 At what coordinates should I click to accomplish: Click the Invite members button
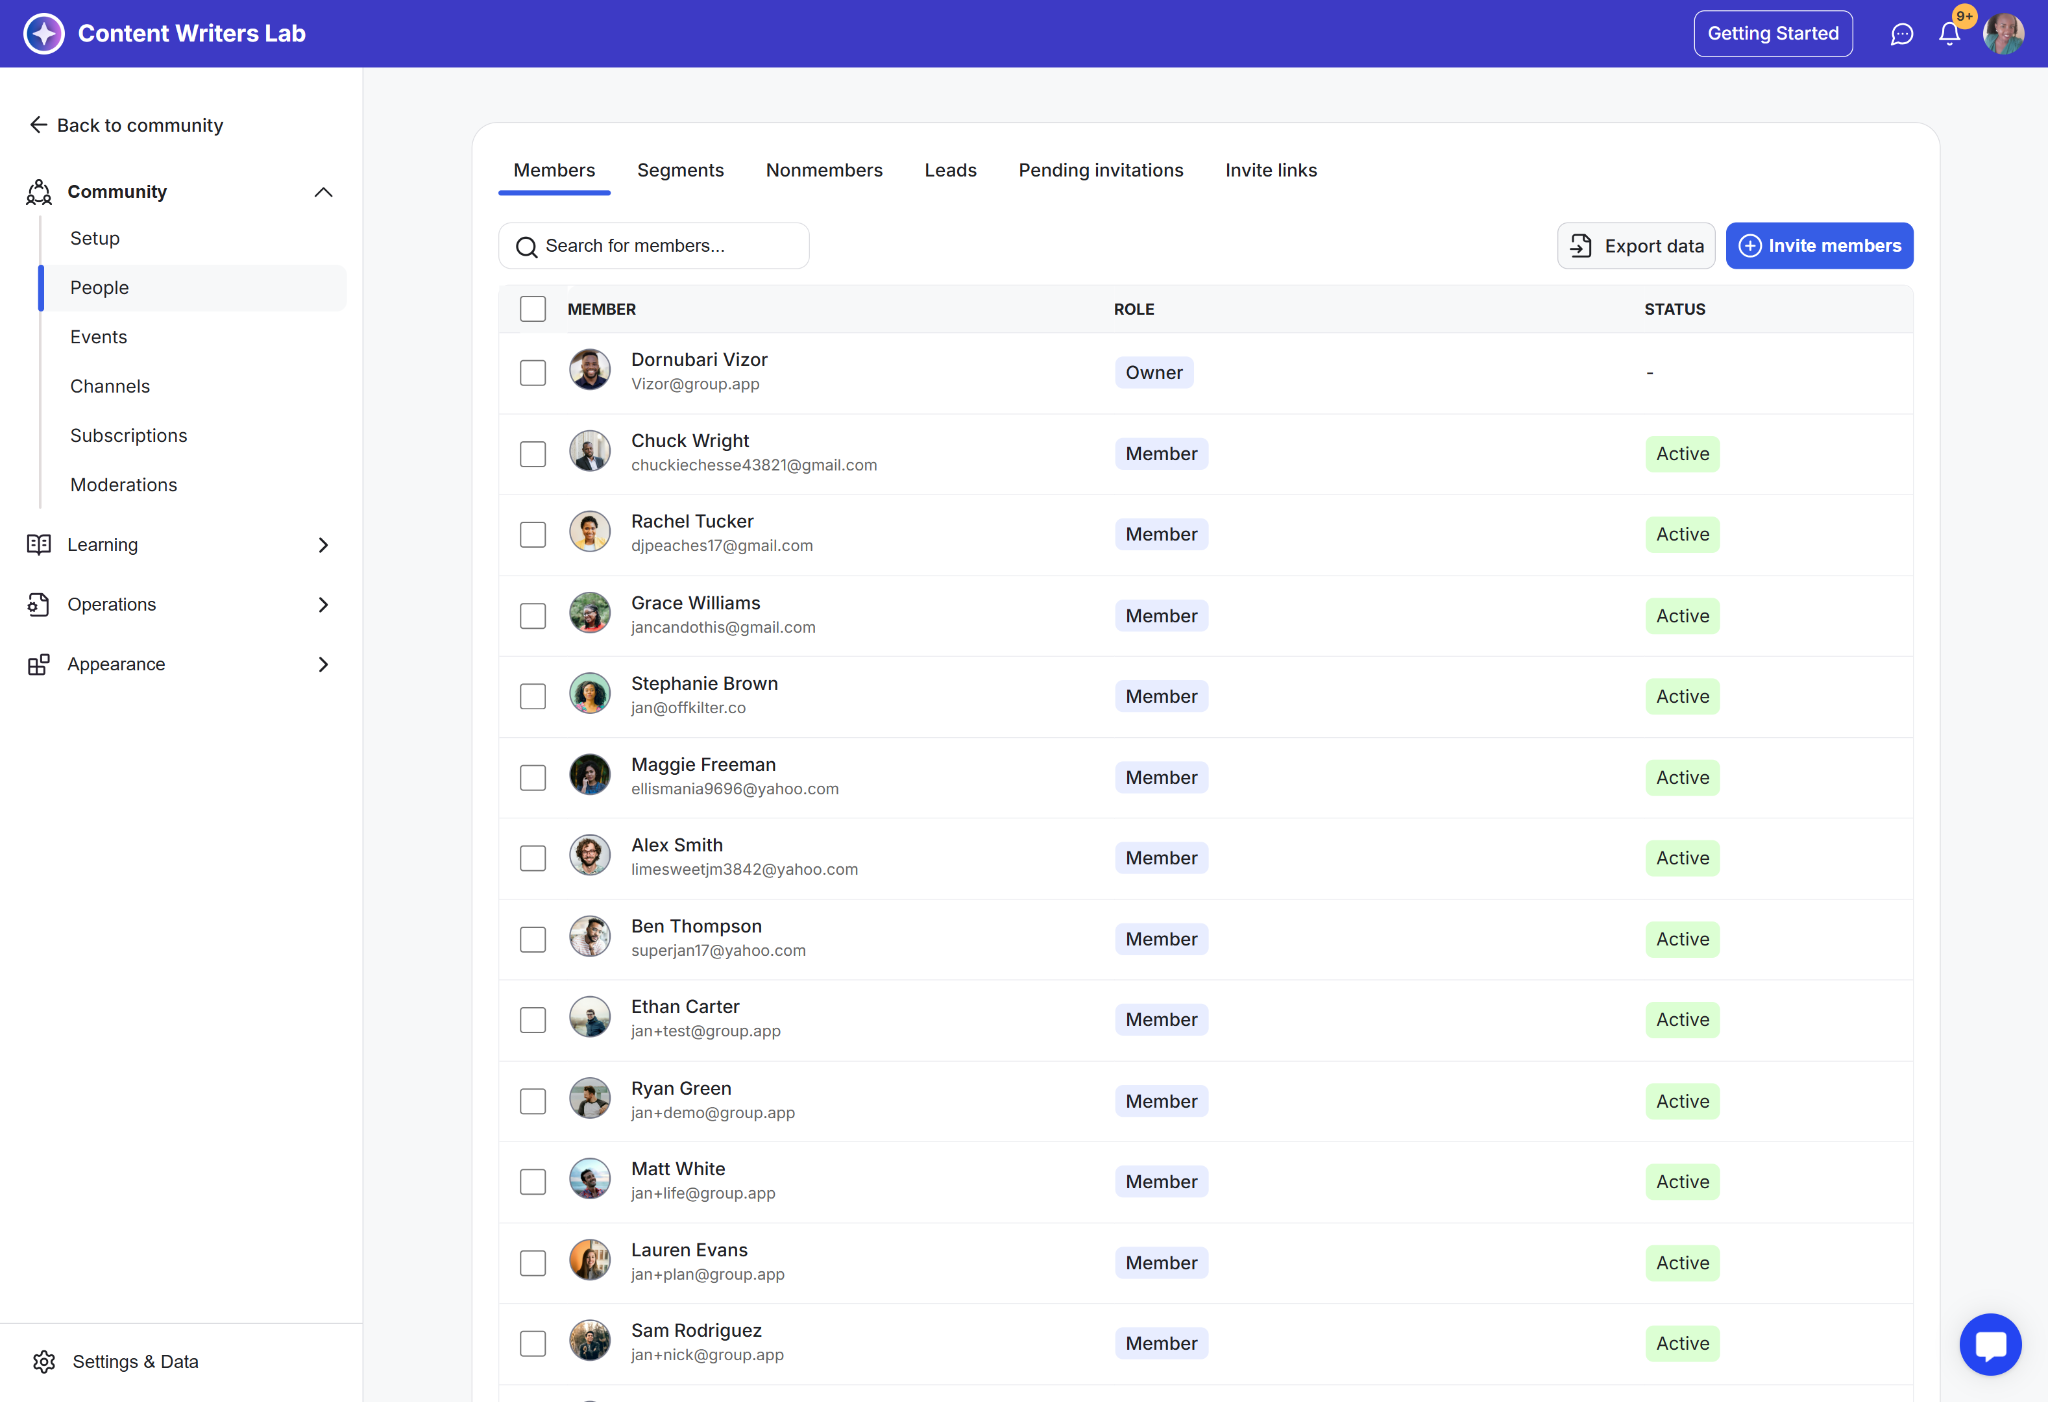click(1819, 246)
